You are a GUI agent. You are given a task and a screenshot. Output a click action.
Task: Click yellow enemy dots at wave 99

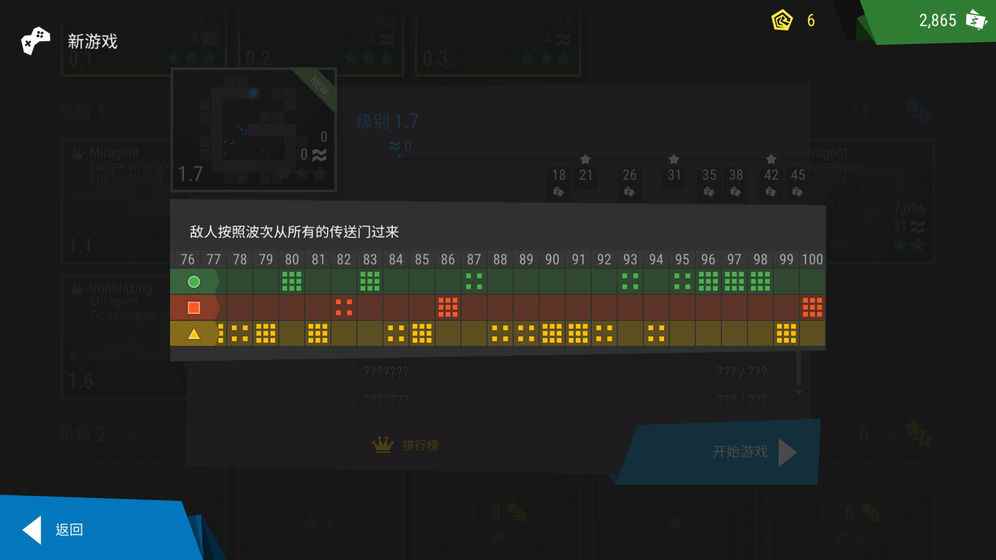[x=786, y=333]
